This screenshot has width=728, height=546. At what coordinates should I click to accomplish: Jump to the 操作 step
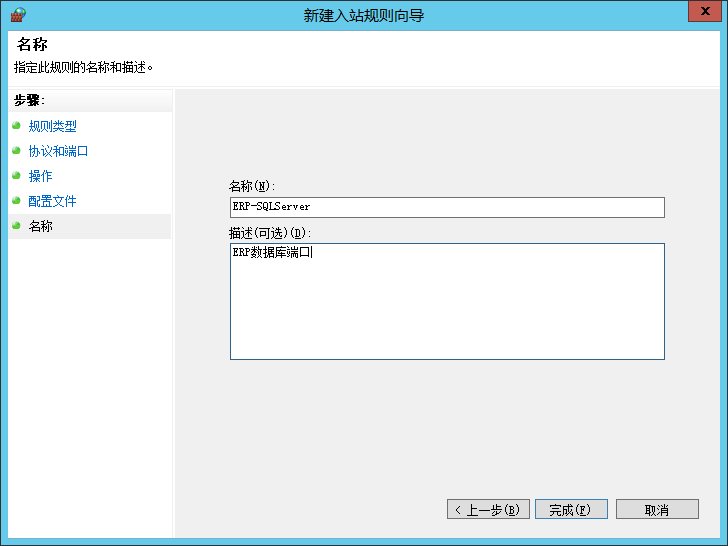coord(40,176)
